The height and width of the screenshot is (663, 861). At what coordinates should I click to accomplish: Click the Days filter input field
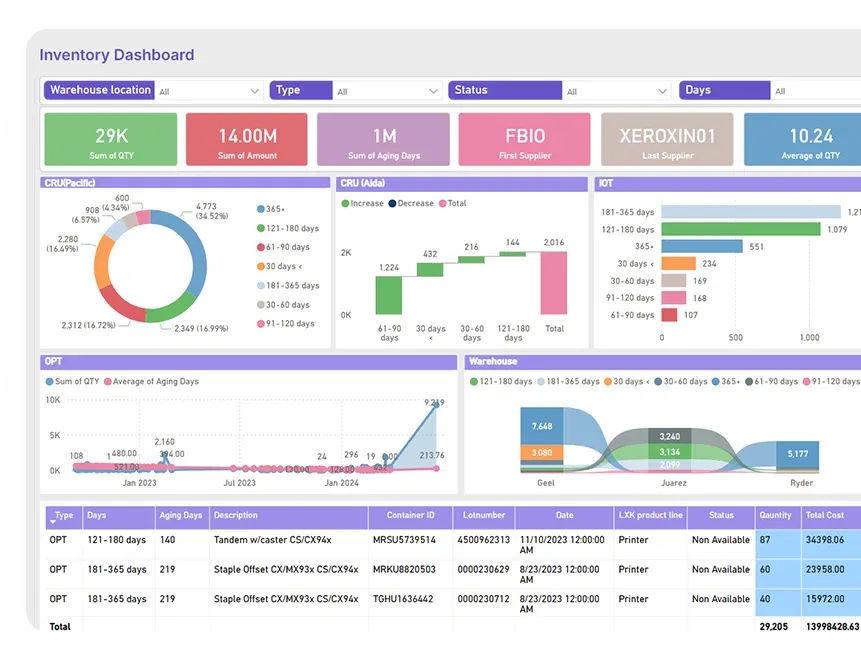[x=815, y=91]
